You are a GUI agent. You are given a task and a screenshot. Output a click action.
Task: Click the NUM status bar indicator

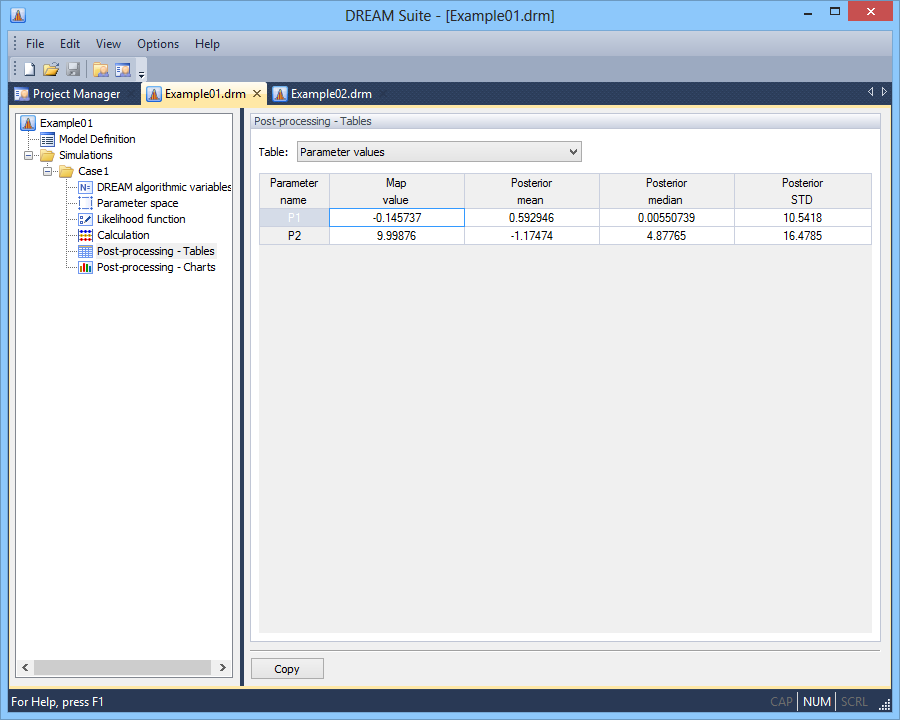(x=817, y=702)
